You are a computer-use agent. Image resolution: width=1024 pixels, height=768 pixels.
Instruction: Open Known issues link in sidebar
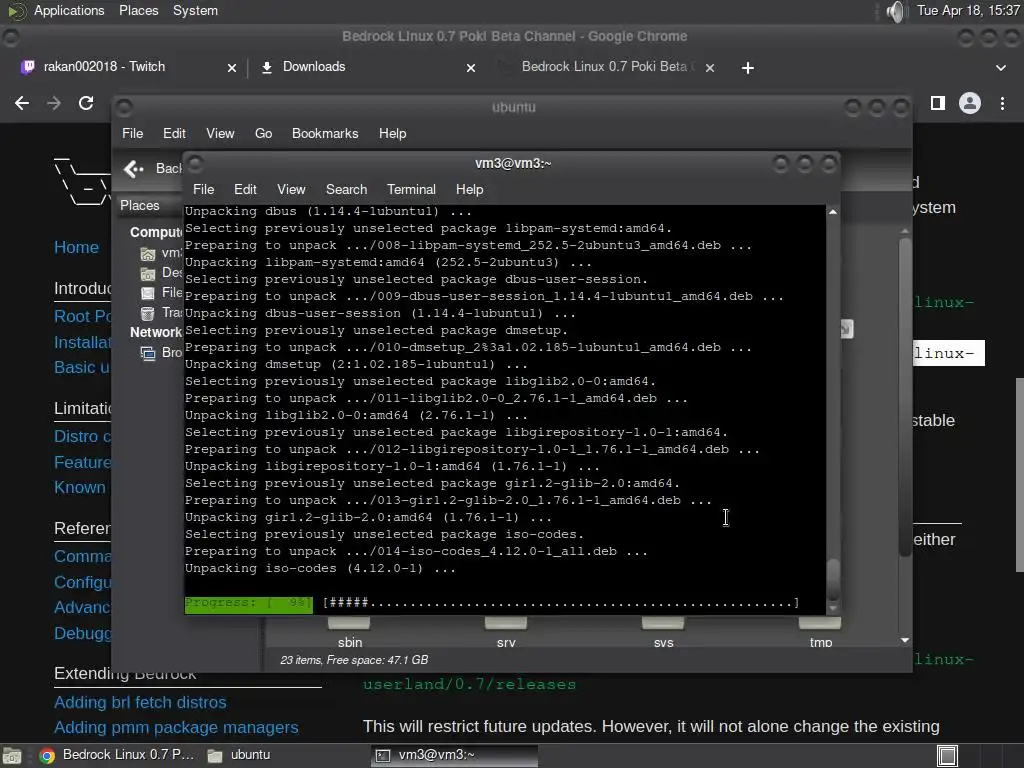[x=80, y=487]
